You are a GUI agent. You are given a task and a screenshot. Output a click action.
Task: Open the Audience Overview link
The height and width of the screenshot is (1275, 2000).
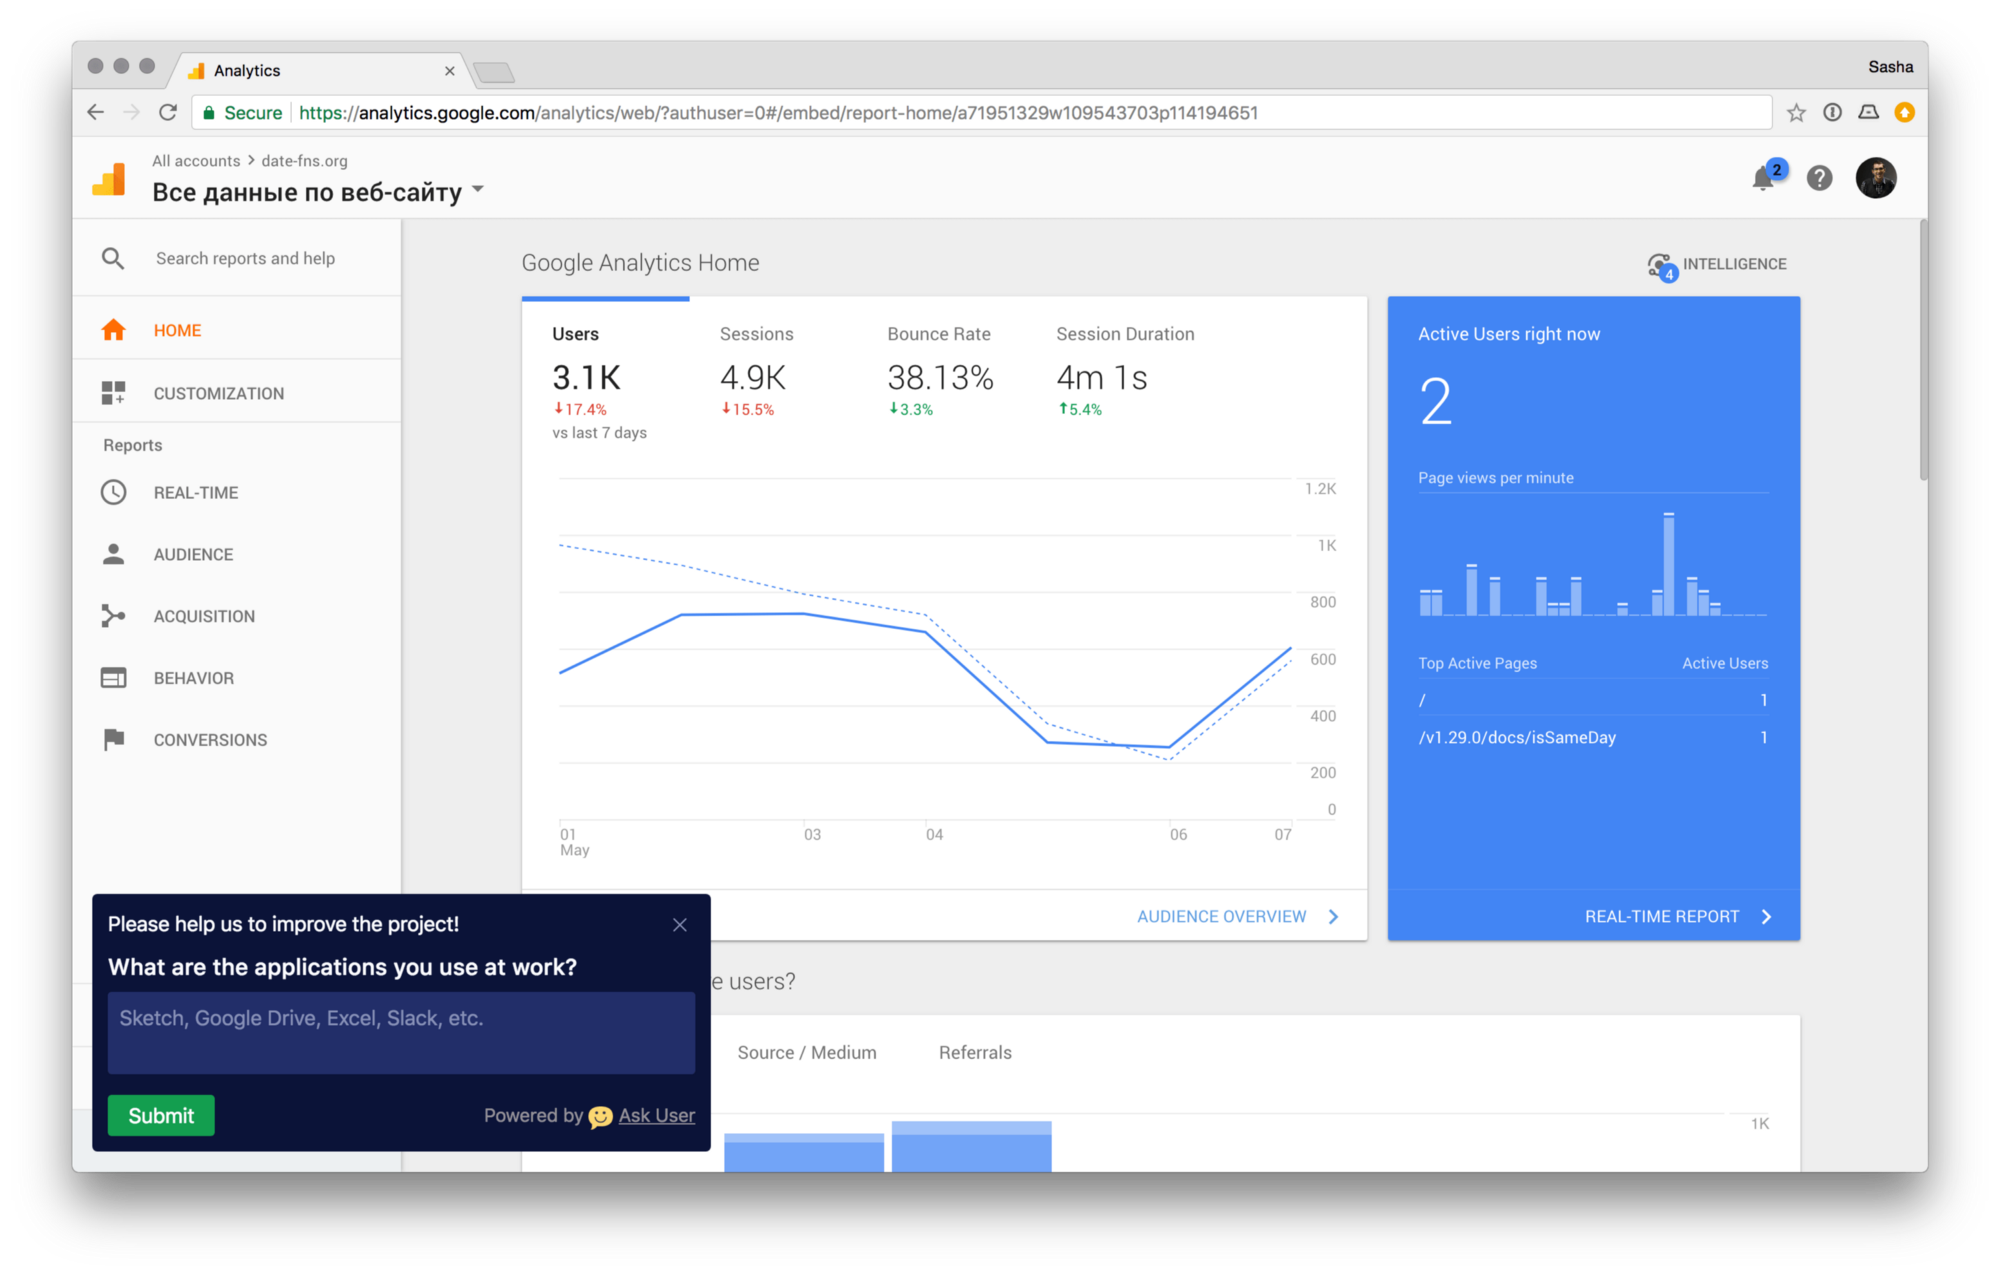point(1221,917)
